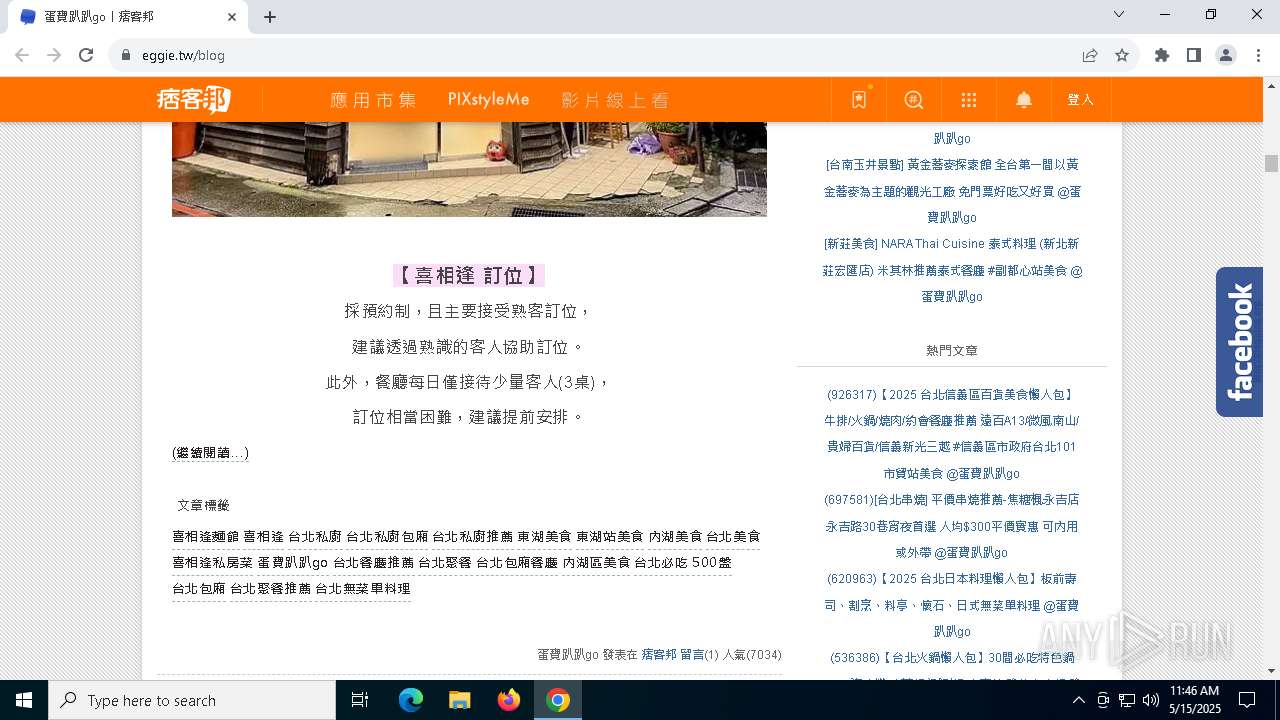The image size is (1280, 720).
Task: Toggle the Chrome side panel
Action: tap(1194, 56)
